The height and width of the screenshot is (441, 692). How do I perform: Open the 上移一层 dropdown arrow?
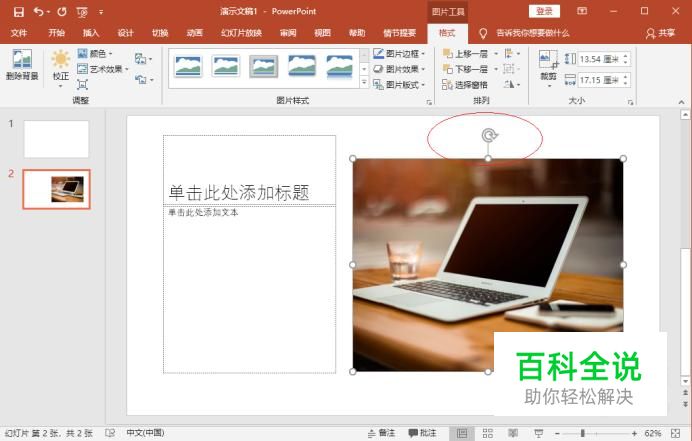pyautogui.click(x=496, y=54)
